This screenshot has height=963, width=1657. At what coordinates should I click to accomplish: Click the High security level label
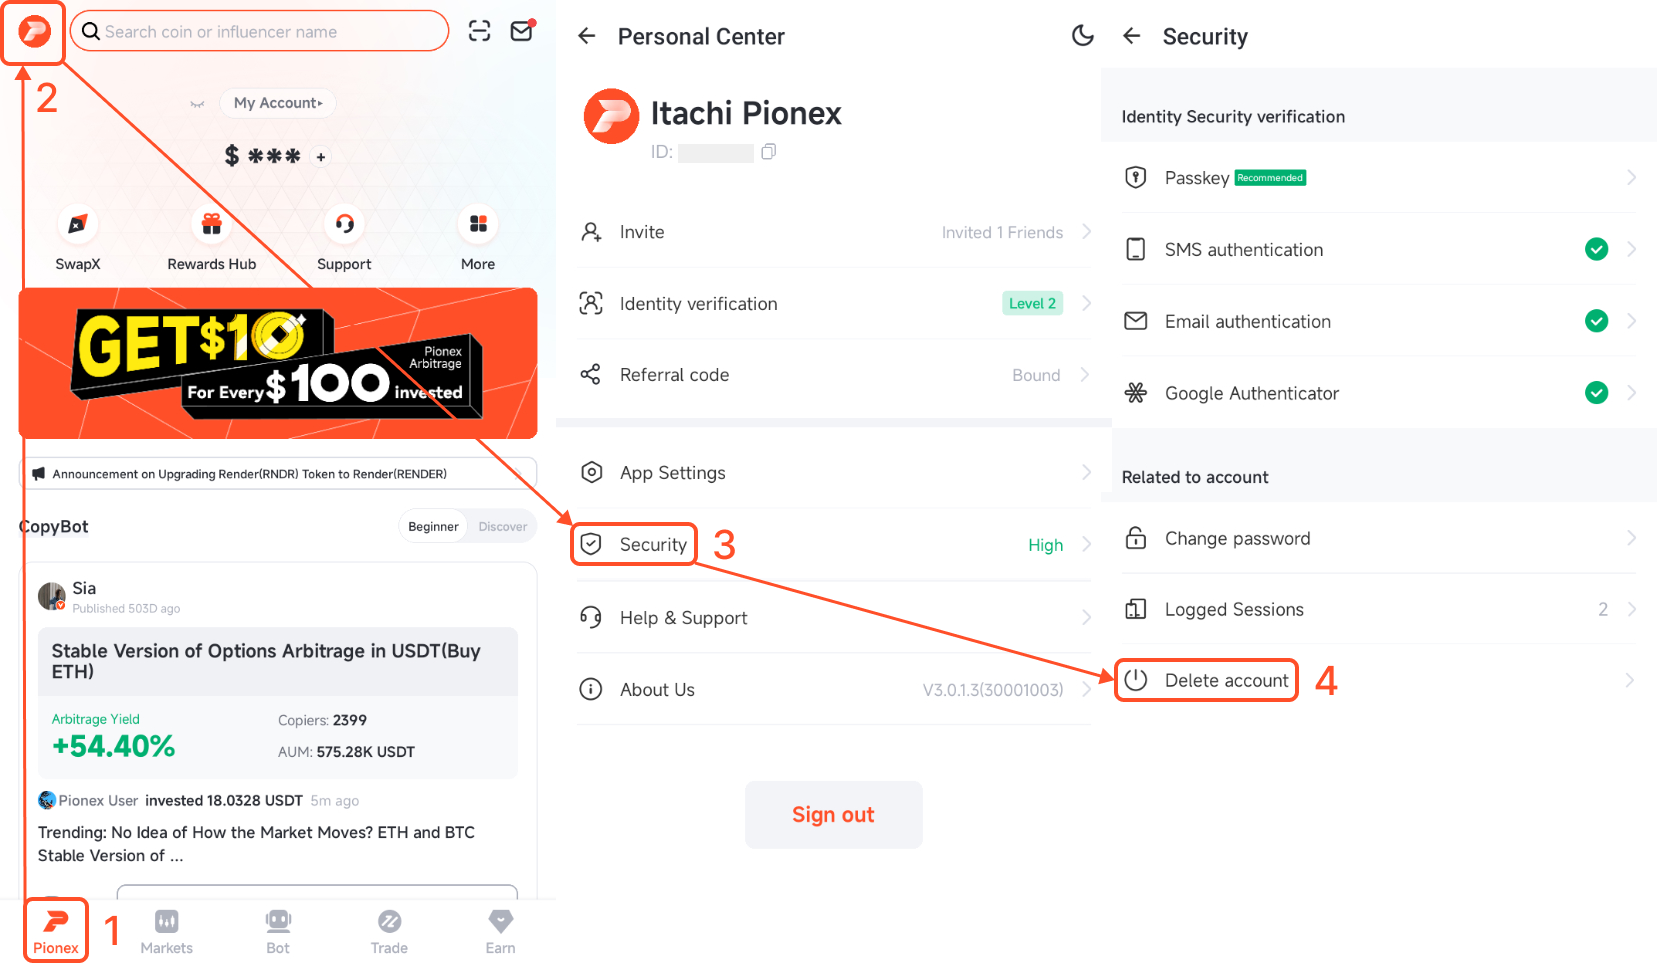pos(1045,545)
